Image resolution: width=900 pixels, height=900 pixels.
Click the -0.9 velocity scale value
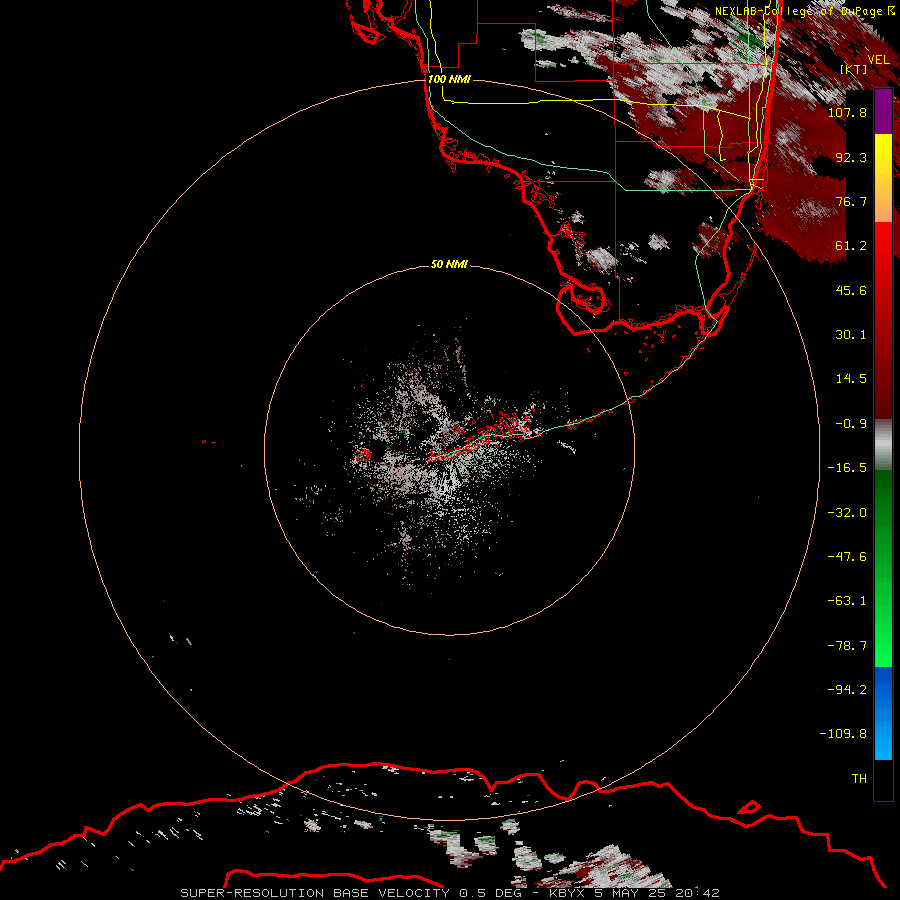851,424
